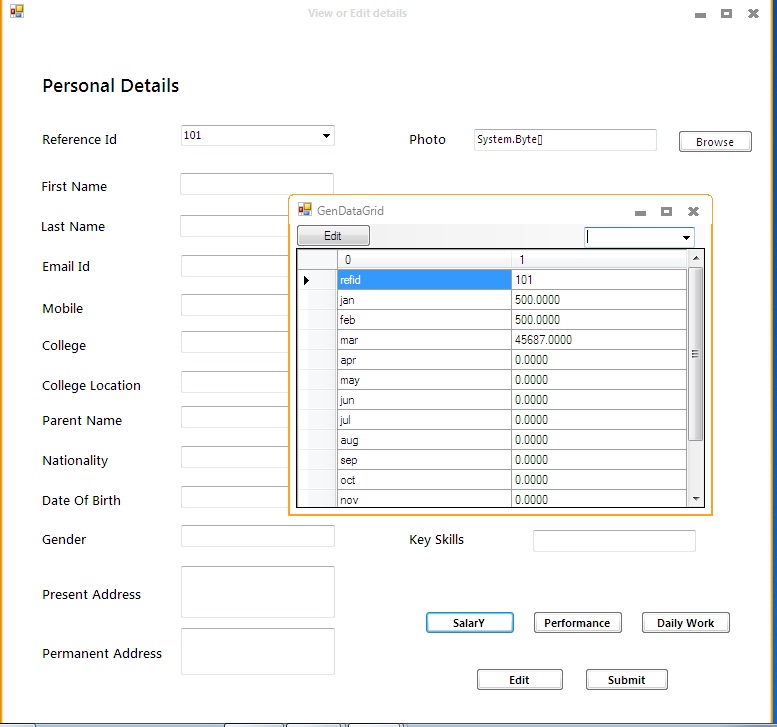Click column header 0 in the grid
The width and height of the screenshot is (777, 727).
pyautogui.click(x=424, y=260)
